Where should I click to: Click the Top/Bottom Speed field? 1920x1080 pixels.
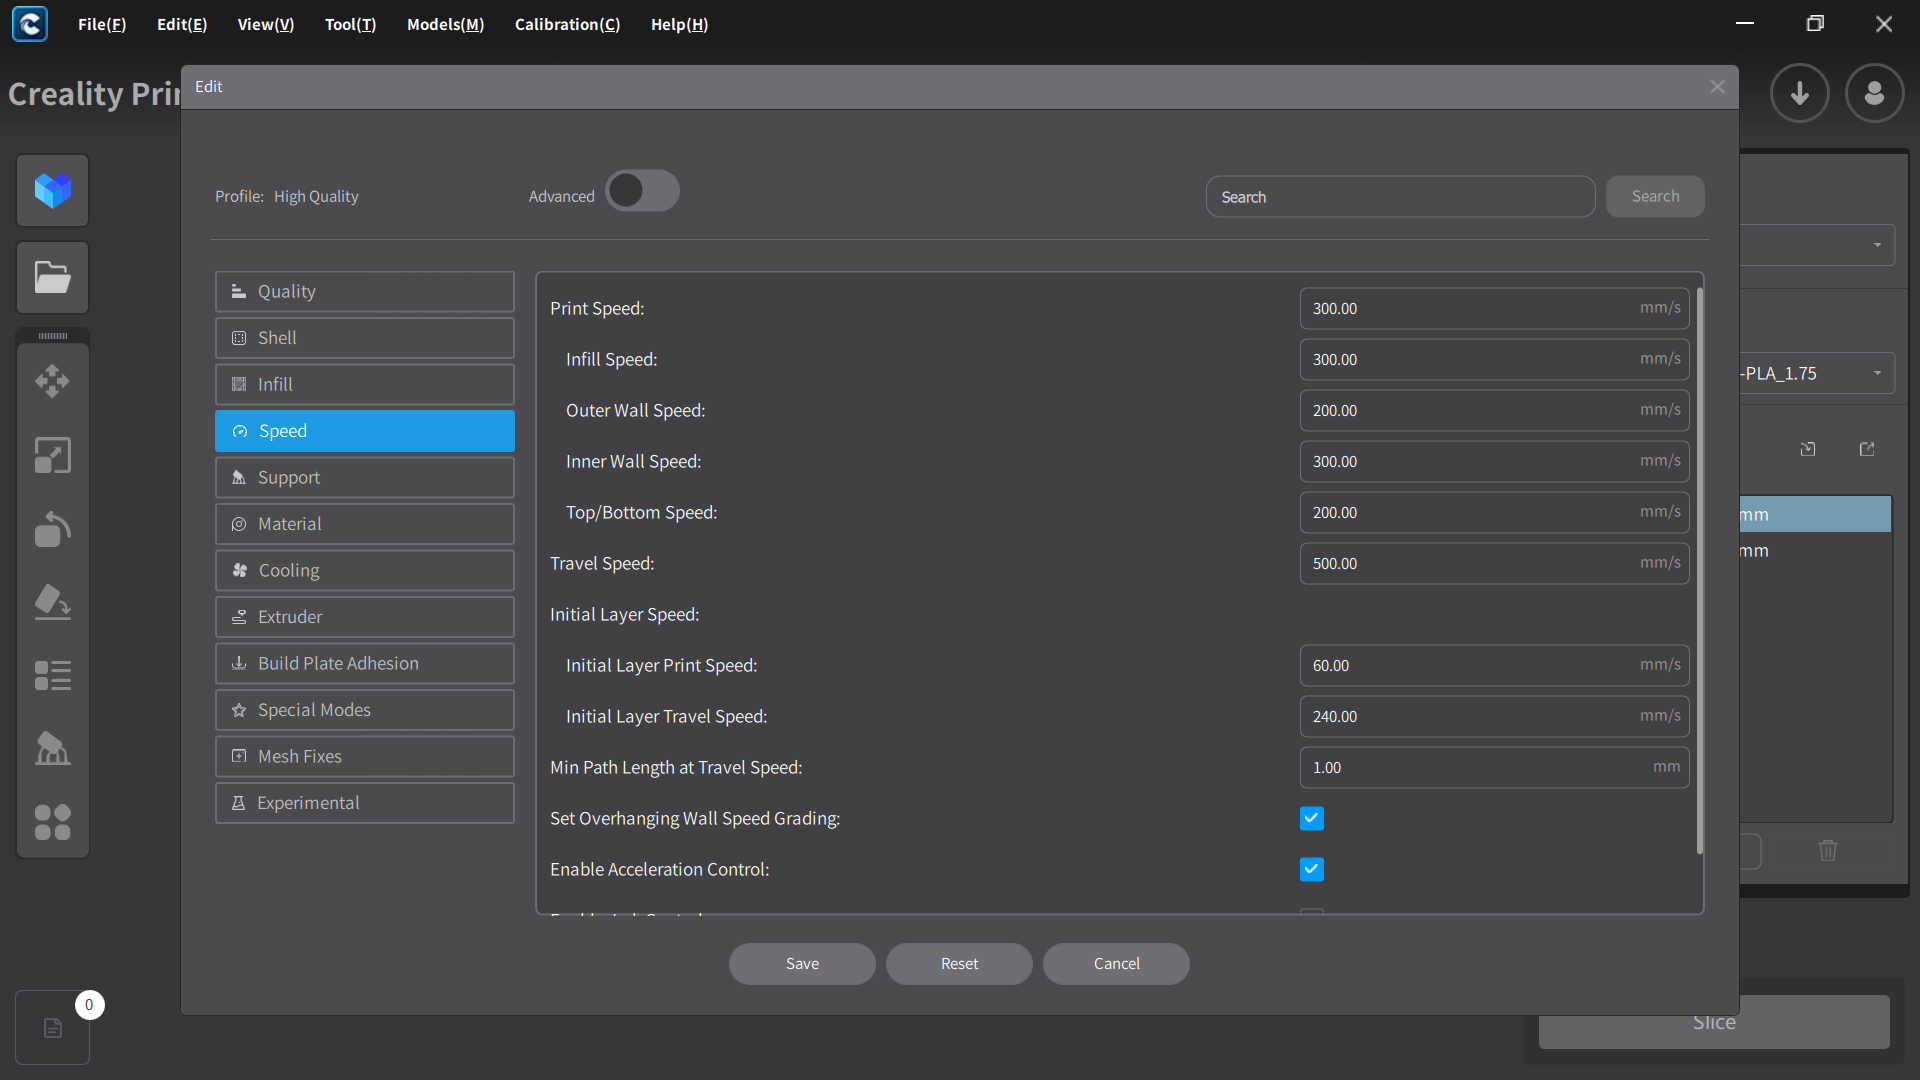click(1494, 512)
